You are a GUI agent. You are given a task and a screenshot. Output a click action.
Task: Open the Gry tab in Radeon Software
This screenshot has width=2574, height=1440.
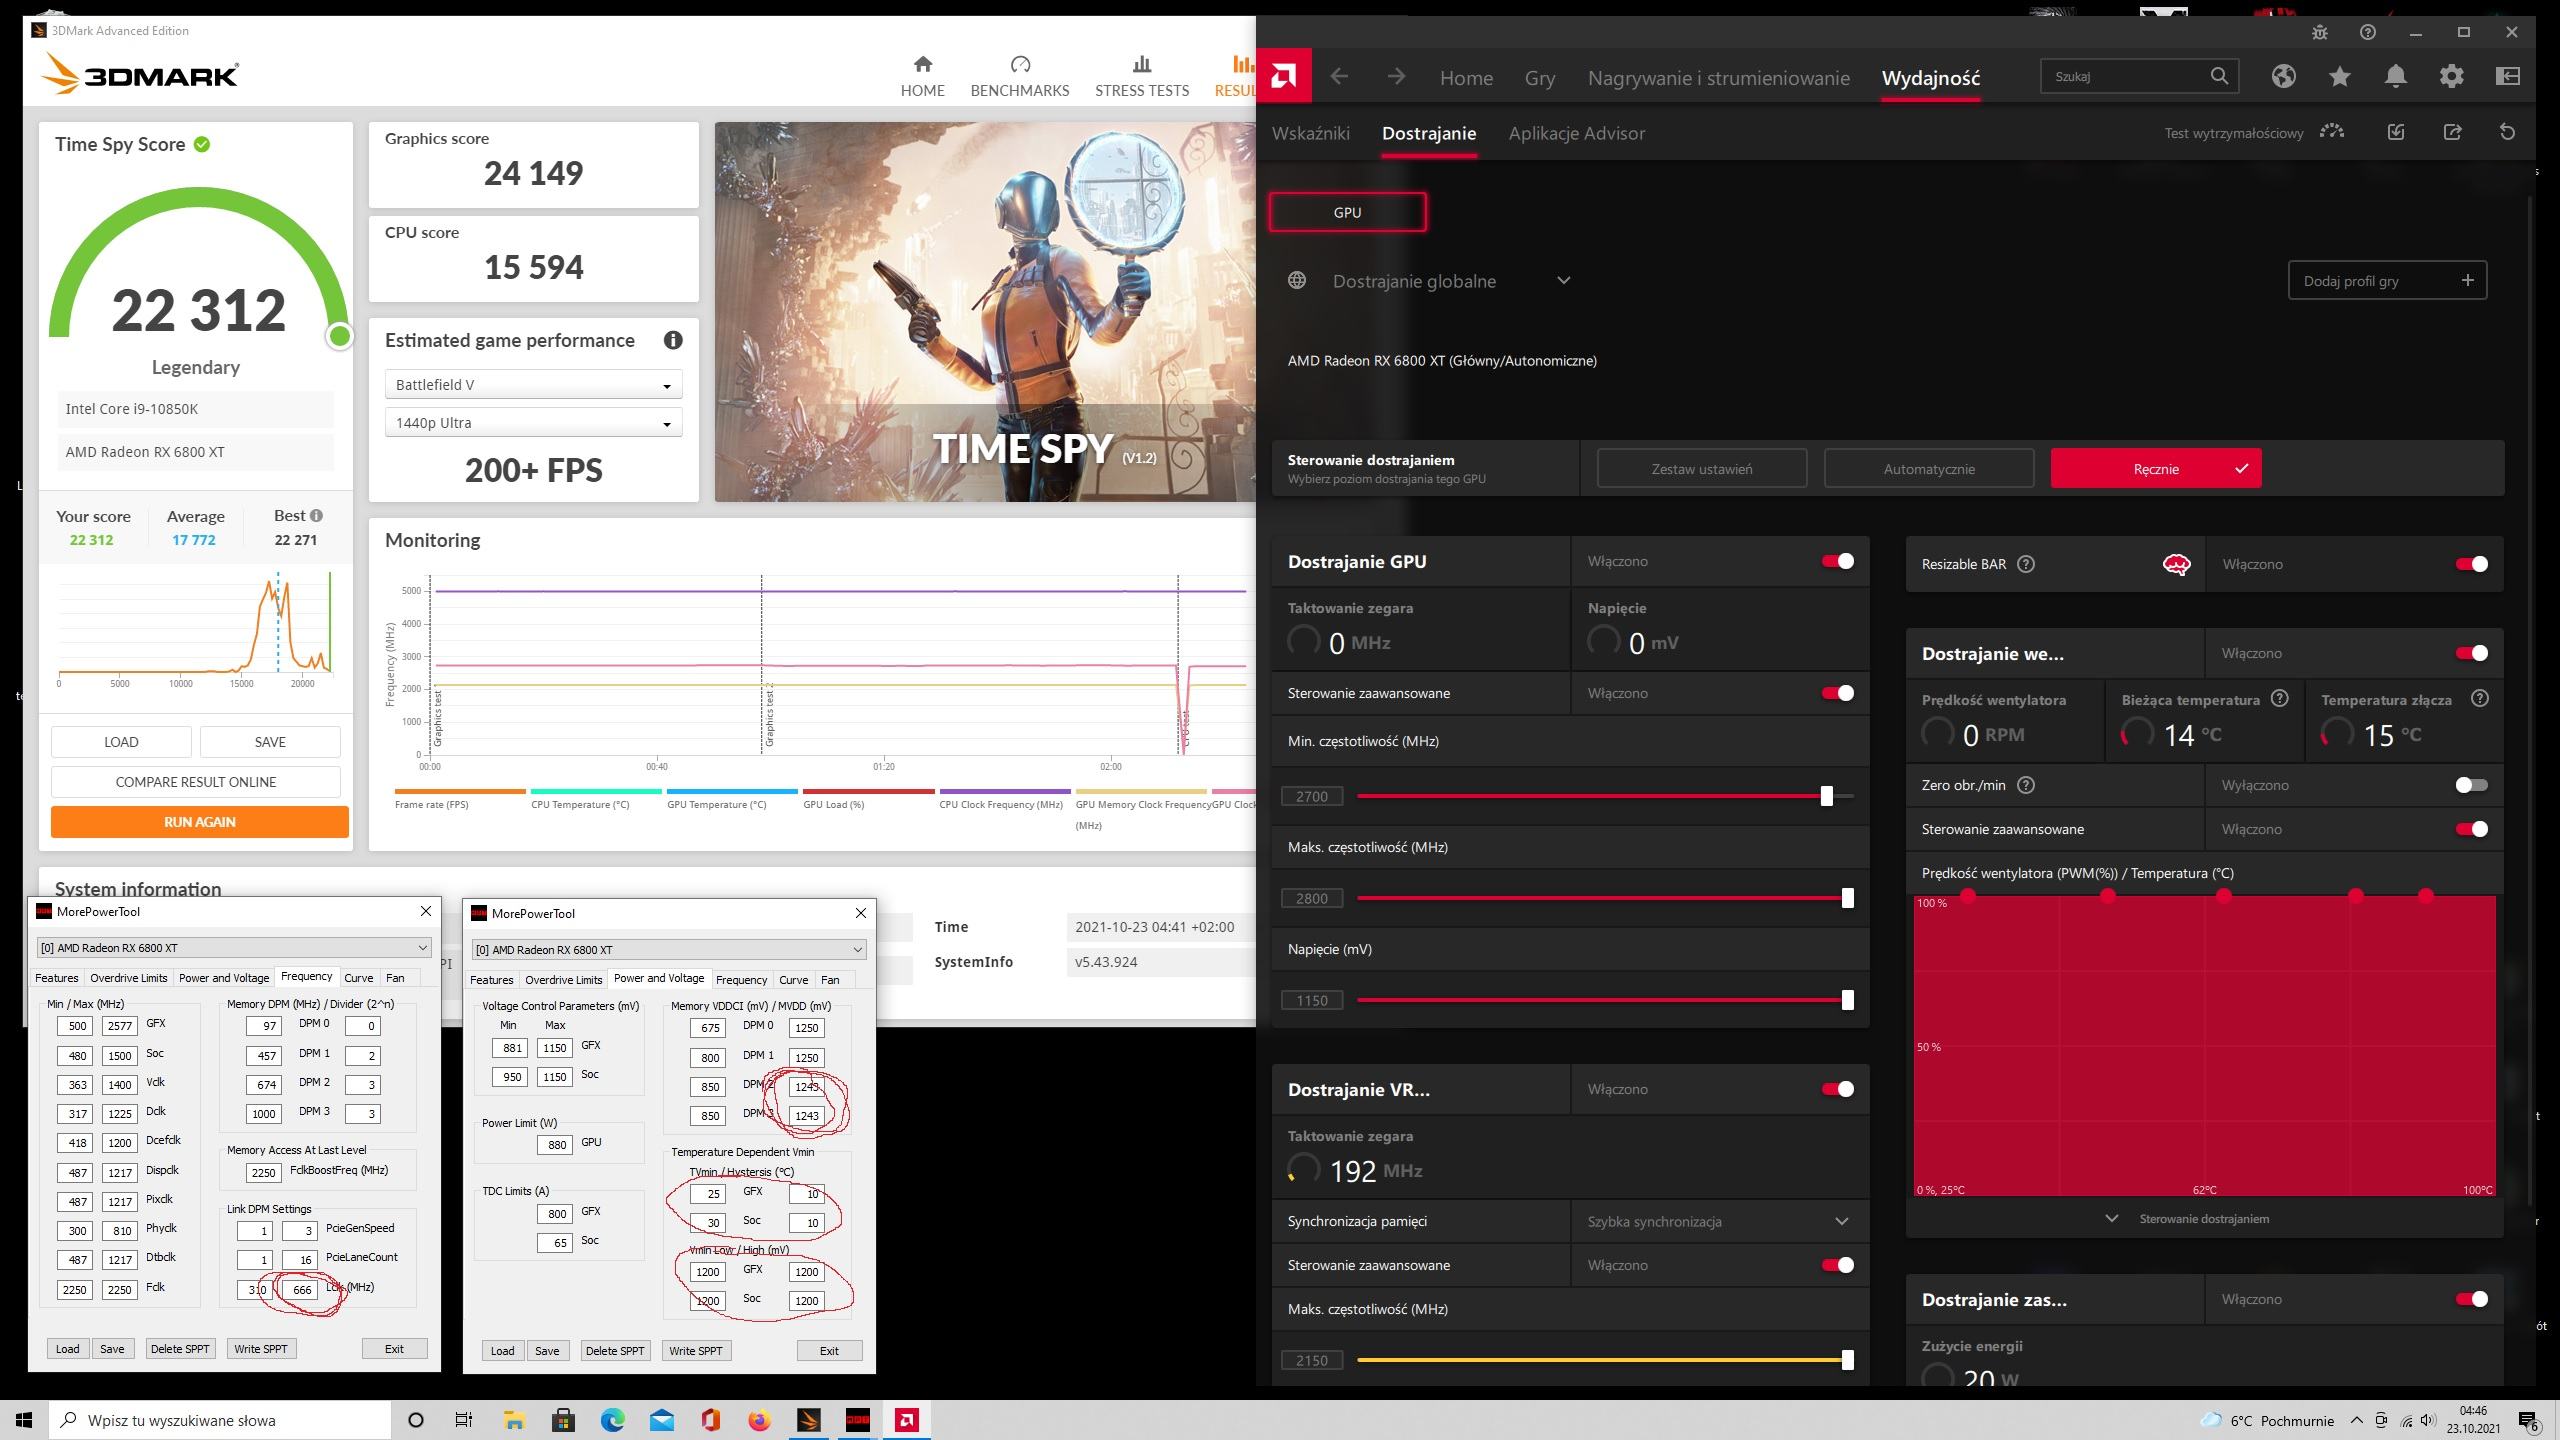click(x=1539, y=78)
